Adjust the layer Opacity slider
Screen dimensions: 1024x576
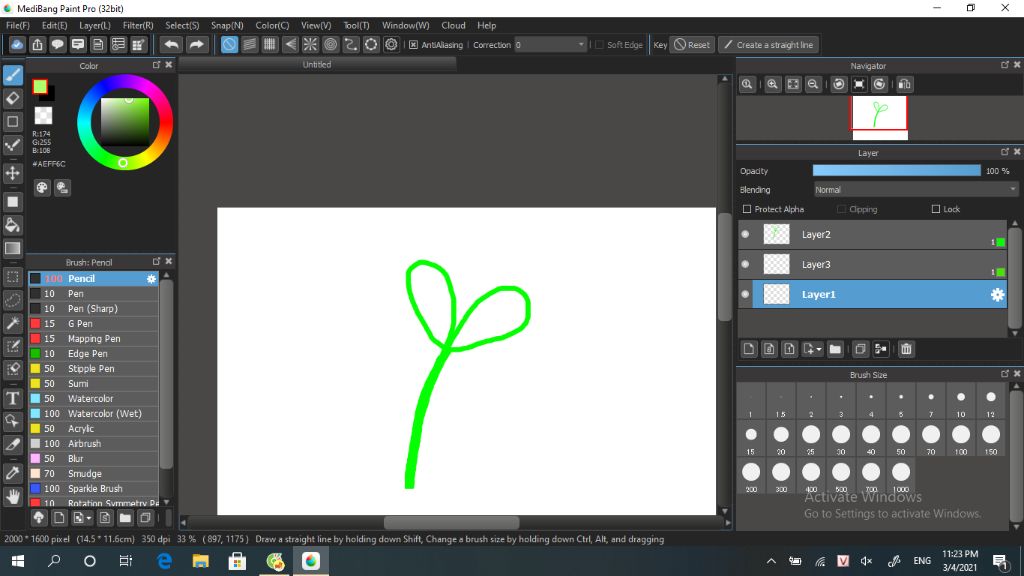tap(897, 170)
